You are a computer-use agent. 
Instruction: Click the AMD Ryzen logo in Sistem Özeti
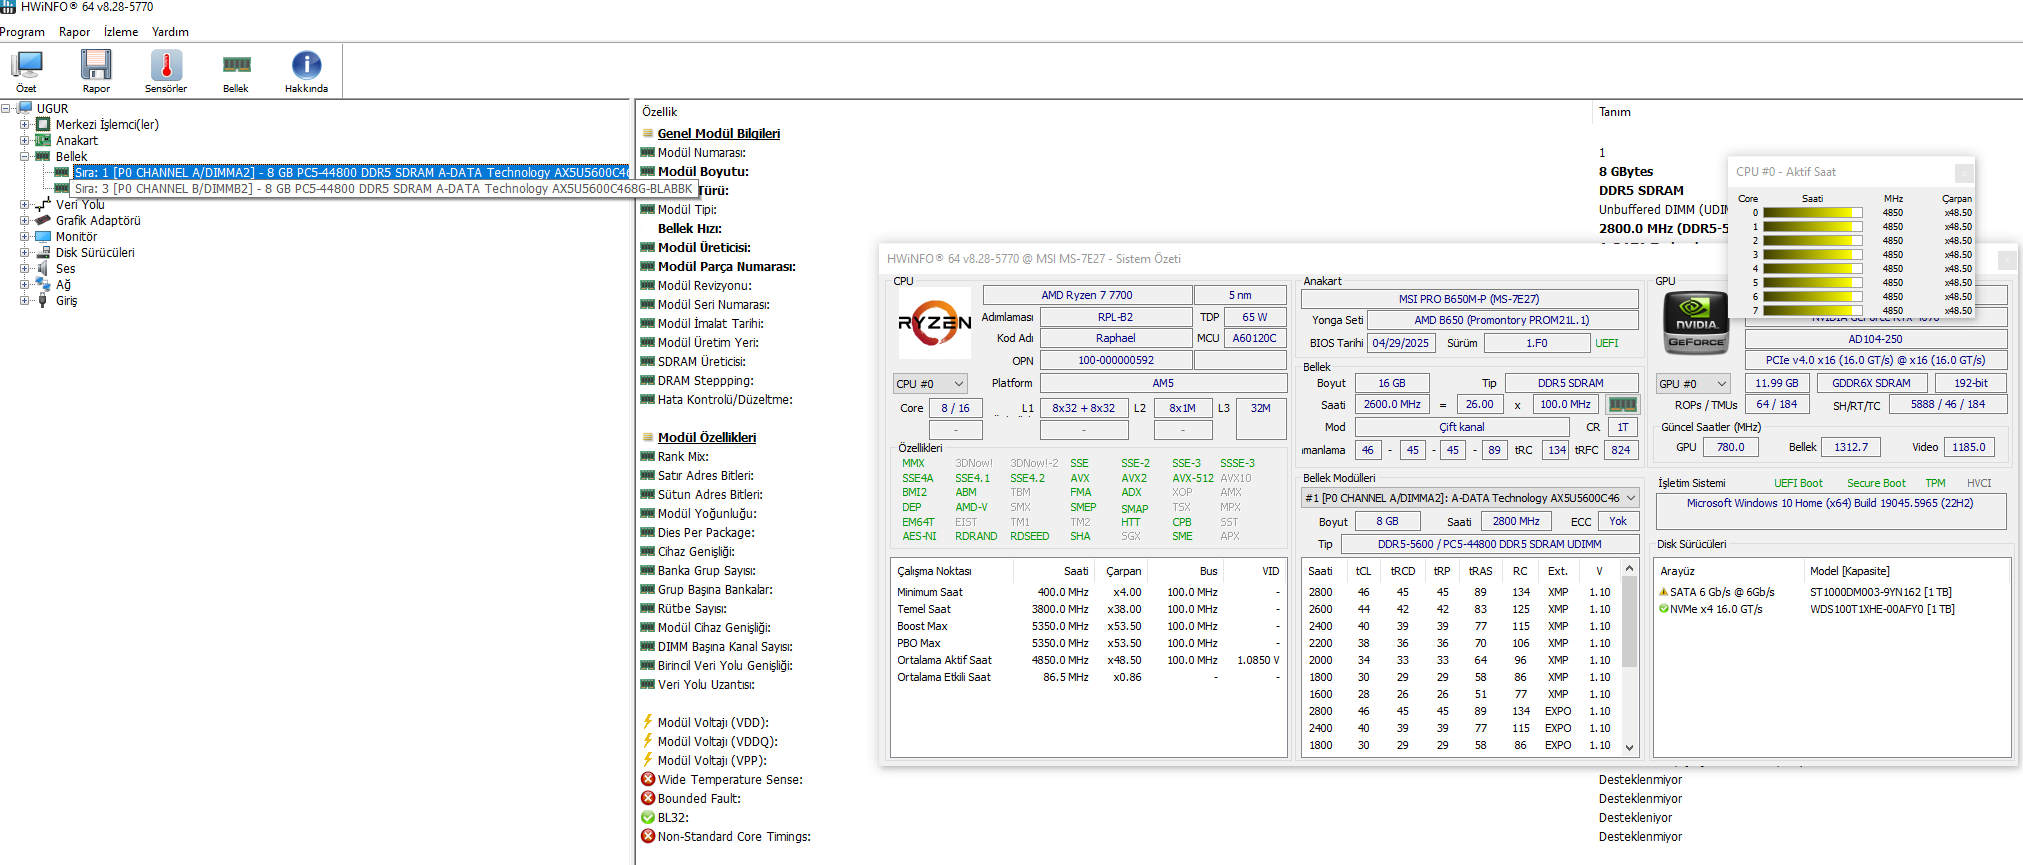click(935, 323)
